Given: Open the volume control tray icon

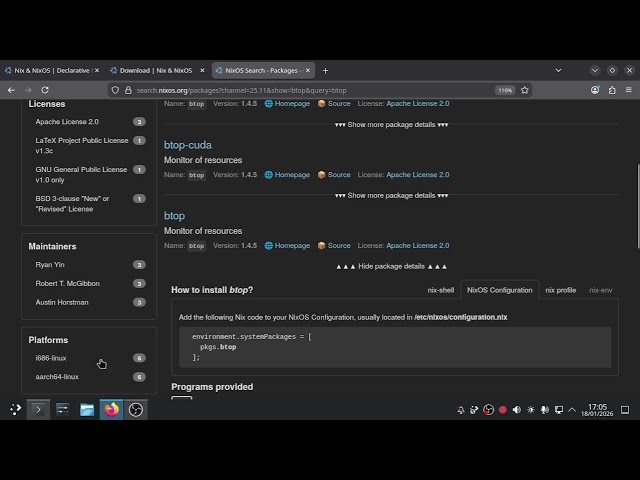Looking at the screenshot, I should [517, 410].
